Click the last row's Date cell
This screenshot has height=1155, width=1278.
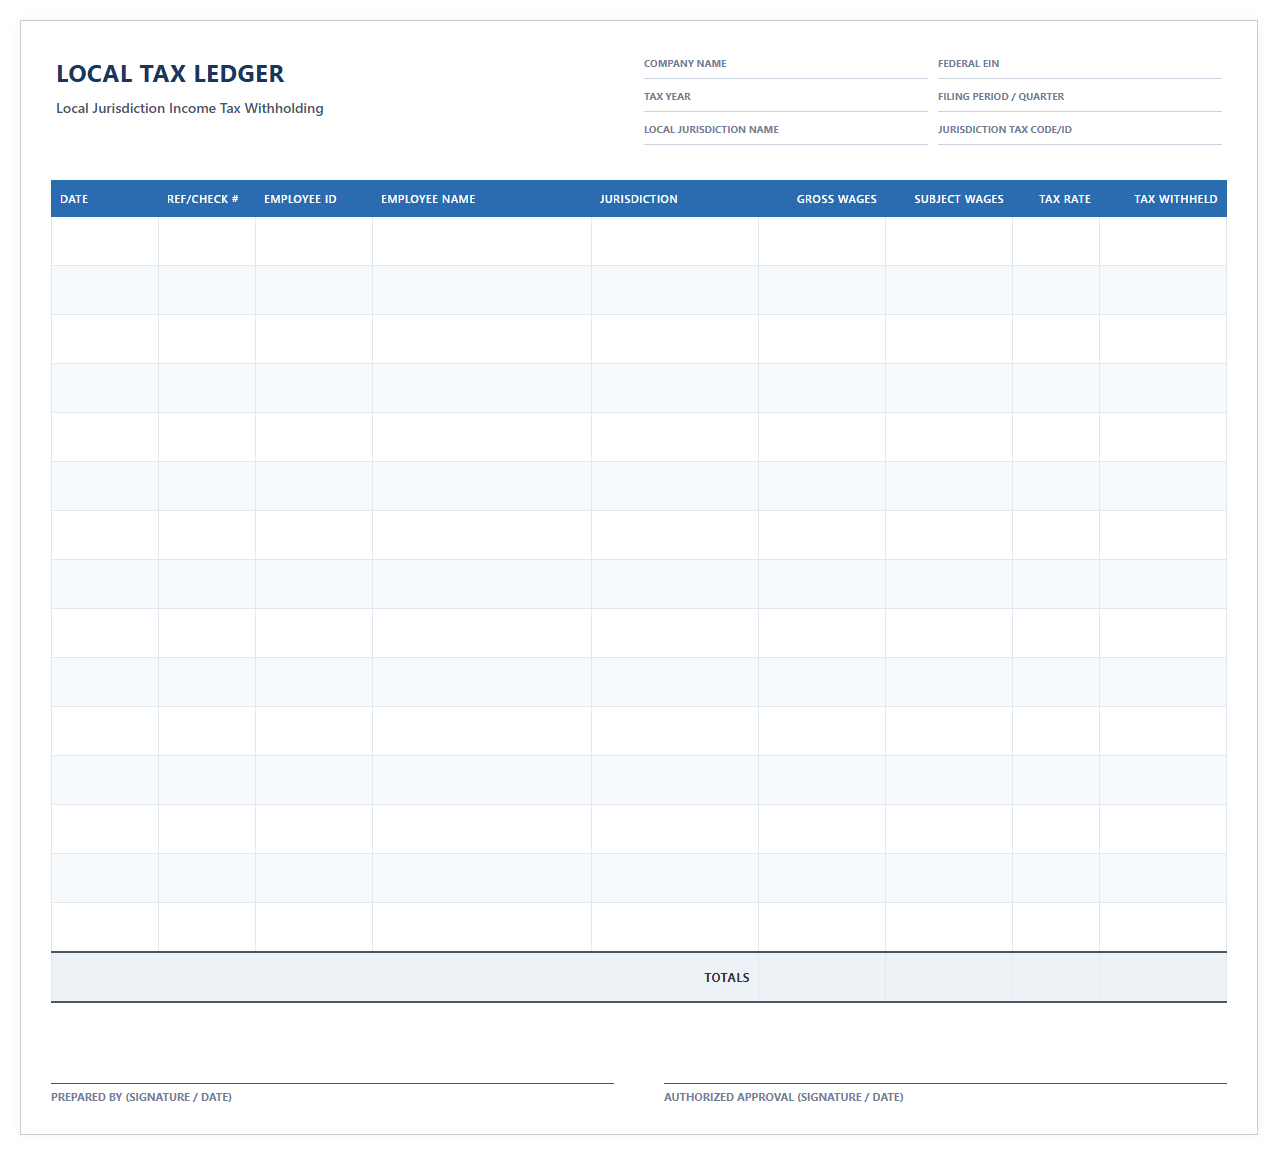(105, 927)
